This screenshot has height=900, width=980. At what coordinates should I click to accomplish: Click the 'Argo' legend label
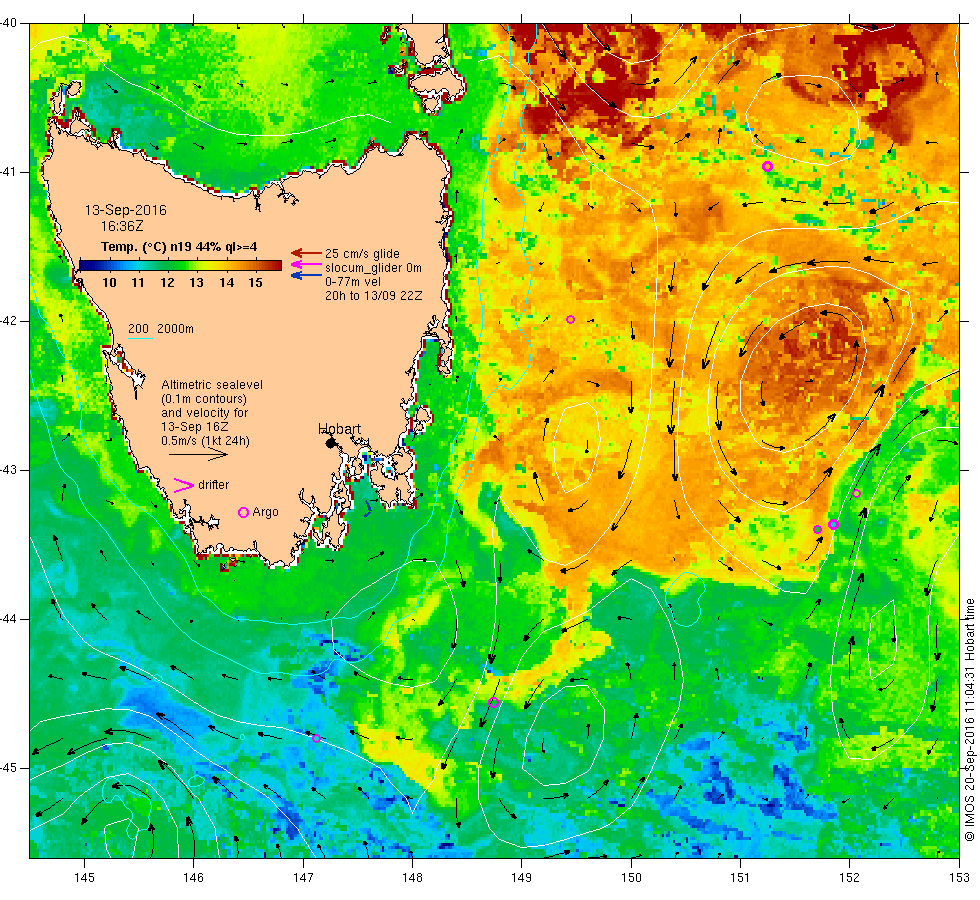[265, 512]
